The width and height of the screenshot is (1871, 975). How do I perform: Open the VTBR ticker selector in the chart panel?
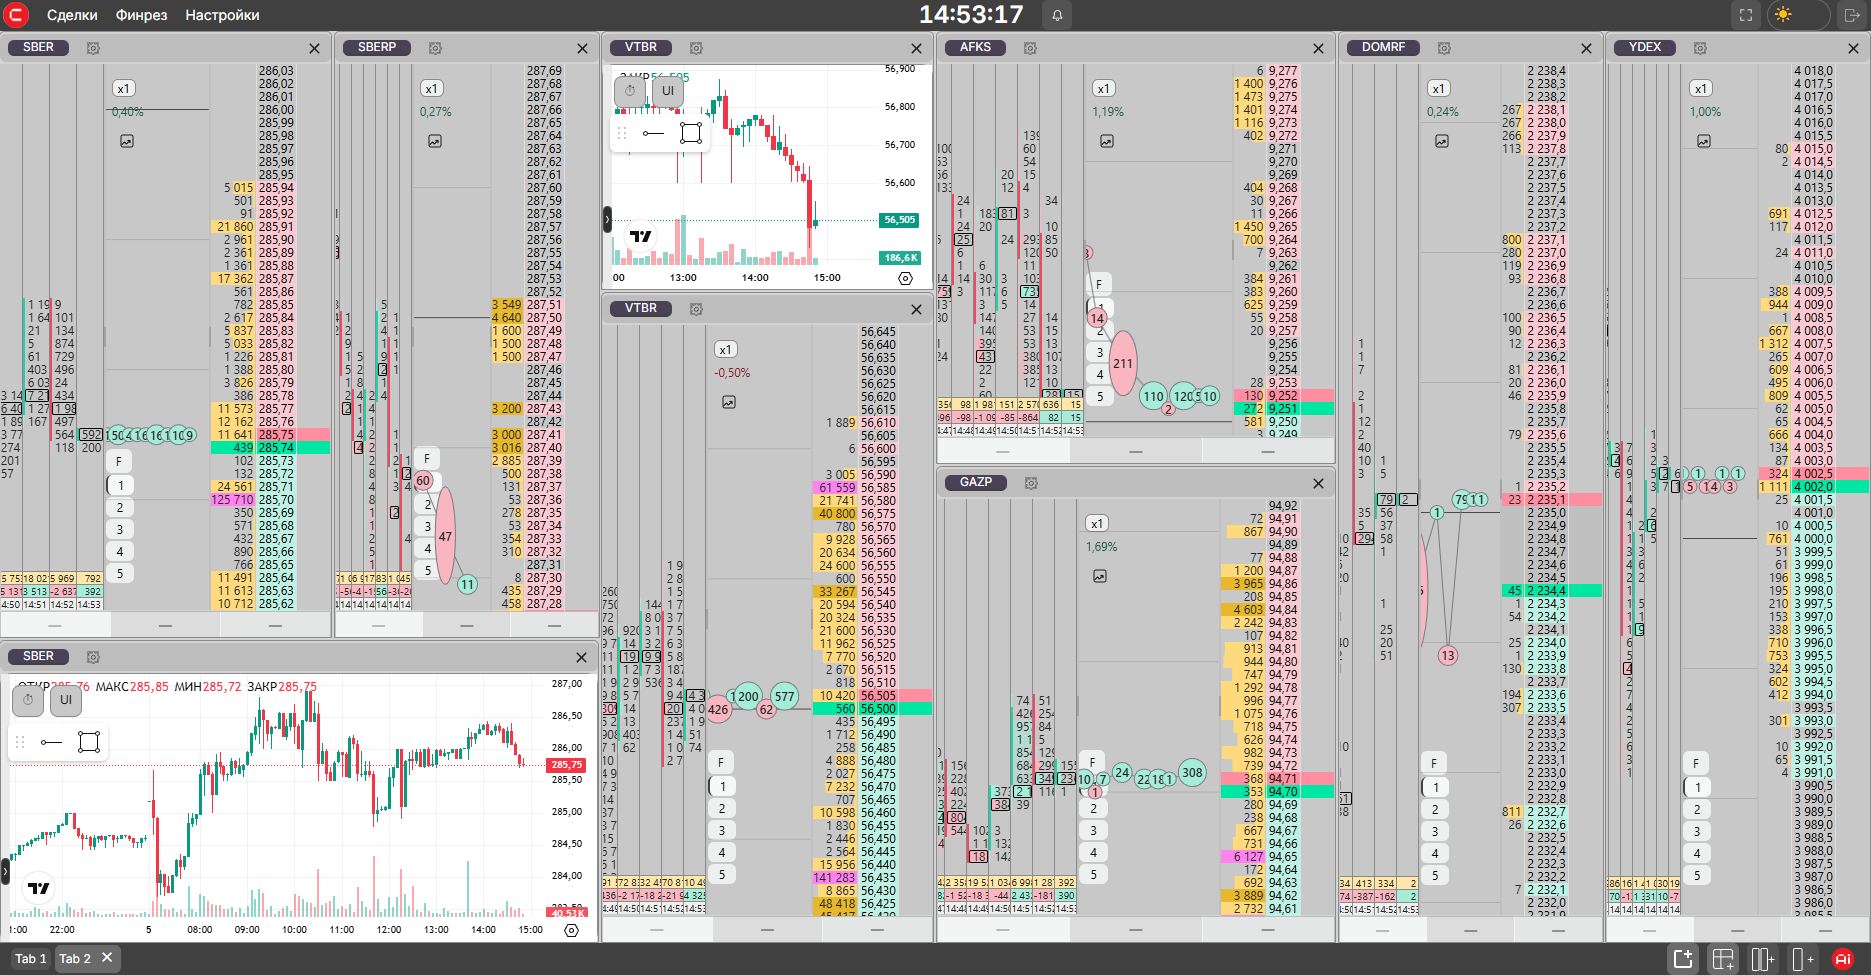641,47
